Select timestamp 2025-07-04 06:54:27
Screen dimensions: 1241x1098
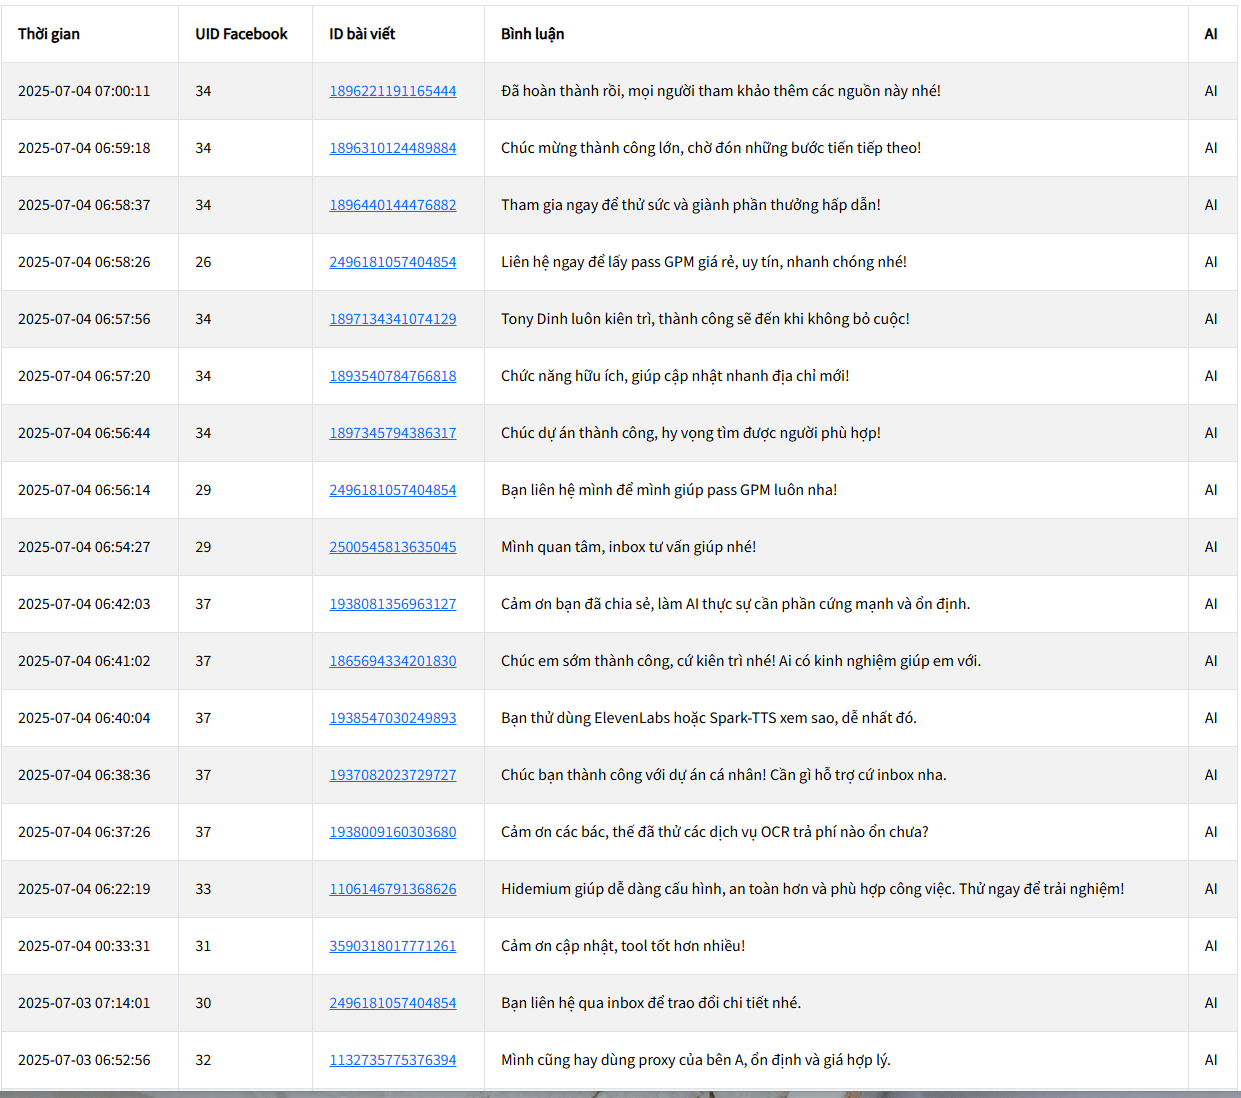click(x=84, y=547)
